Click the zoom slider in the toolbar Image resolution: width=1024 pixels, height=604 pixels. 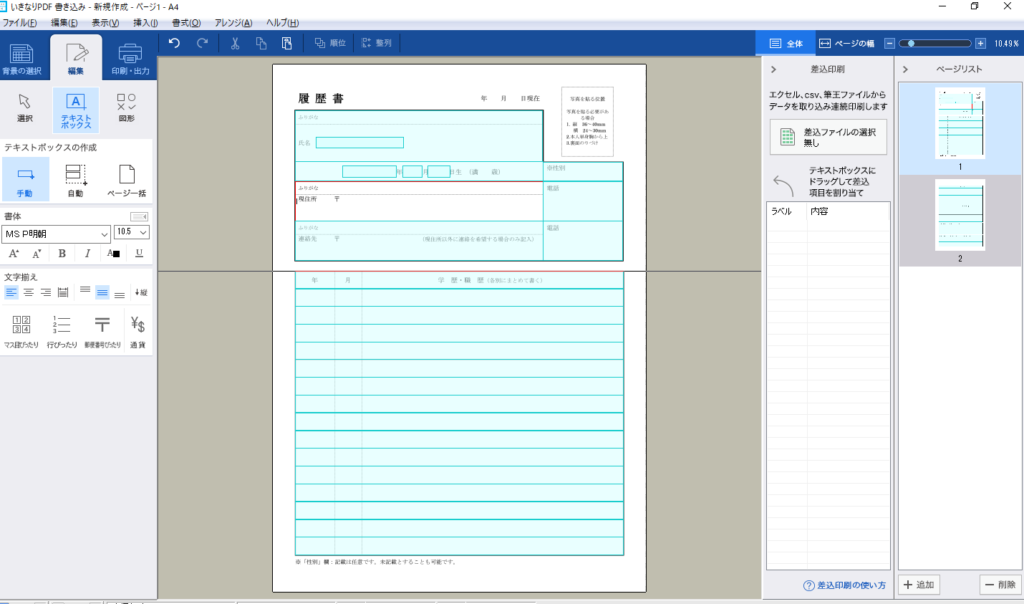[935, 43]
